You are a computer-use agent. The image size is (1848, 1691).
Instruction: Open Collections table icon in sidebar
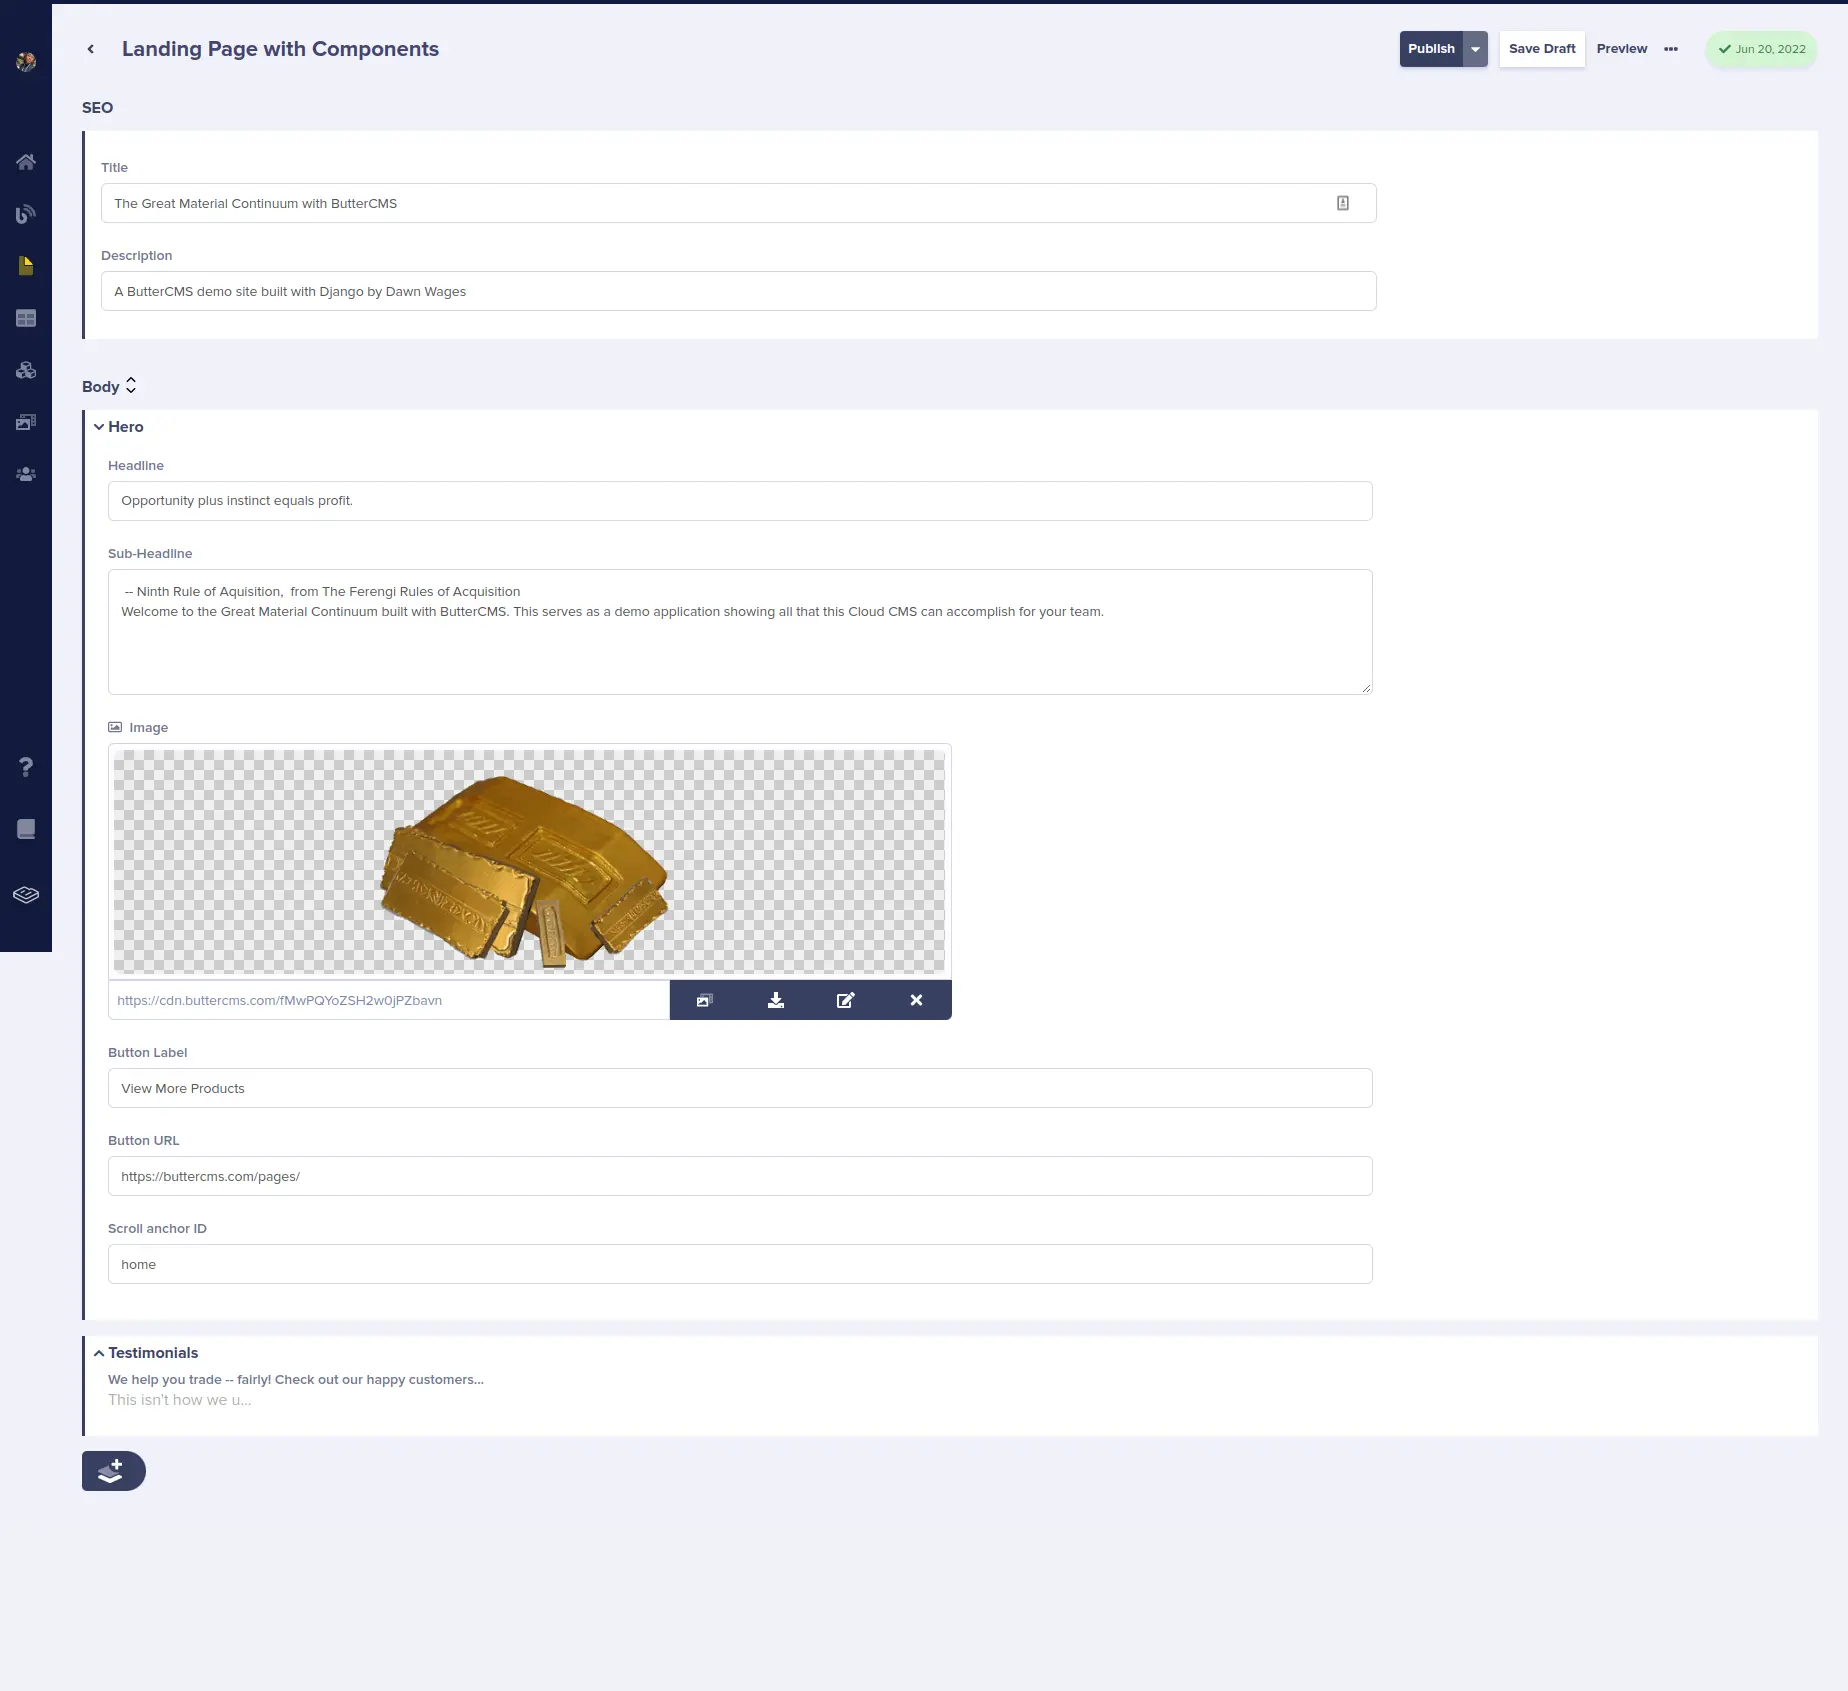[26, 318]
